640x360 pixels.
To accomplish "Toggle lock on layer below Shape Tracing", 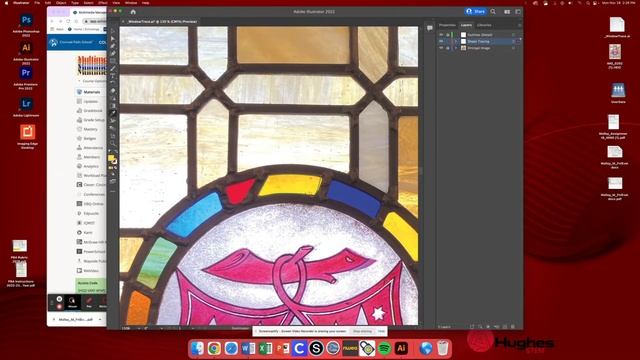I will pos(447,48).
